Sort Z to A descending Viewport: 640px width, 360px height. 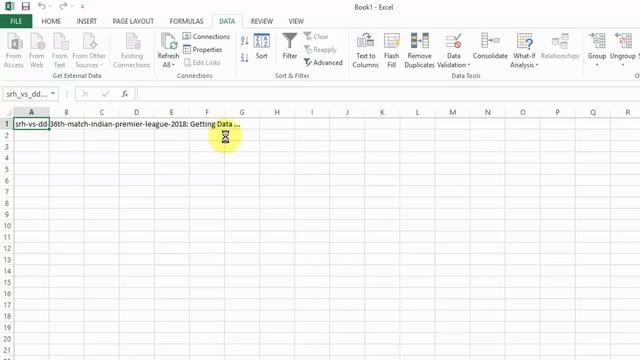coord(244,58)
